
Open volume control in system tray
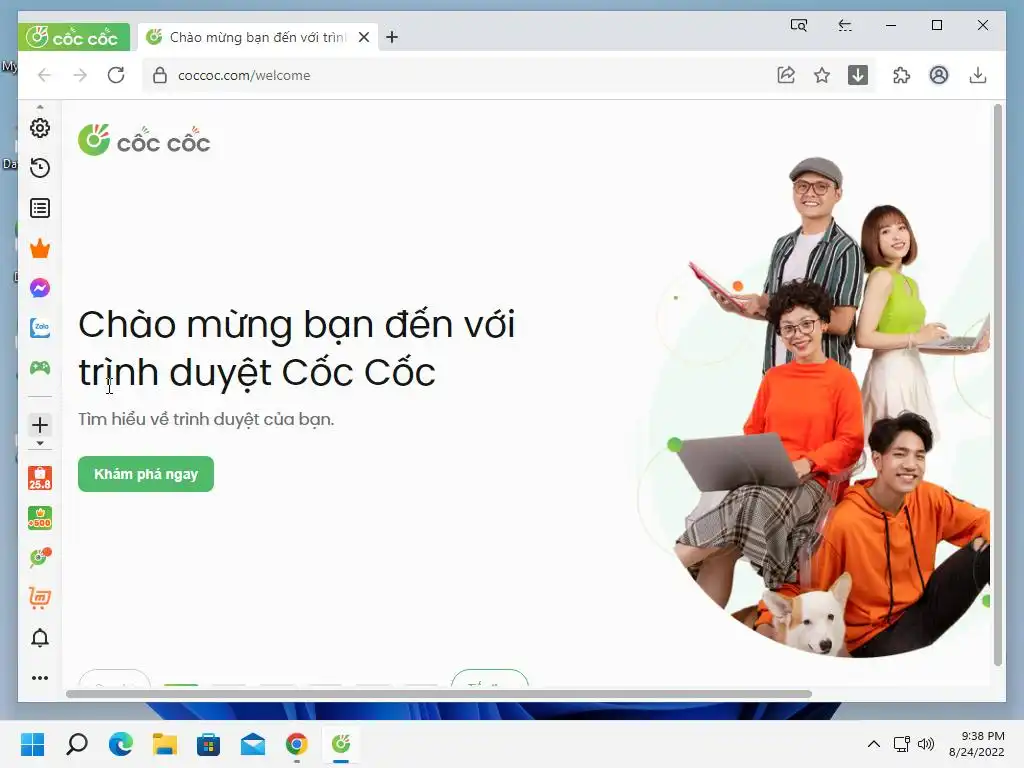point(926,744)
